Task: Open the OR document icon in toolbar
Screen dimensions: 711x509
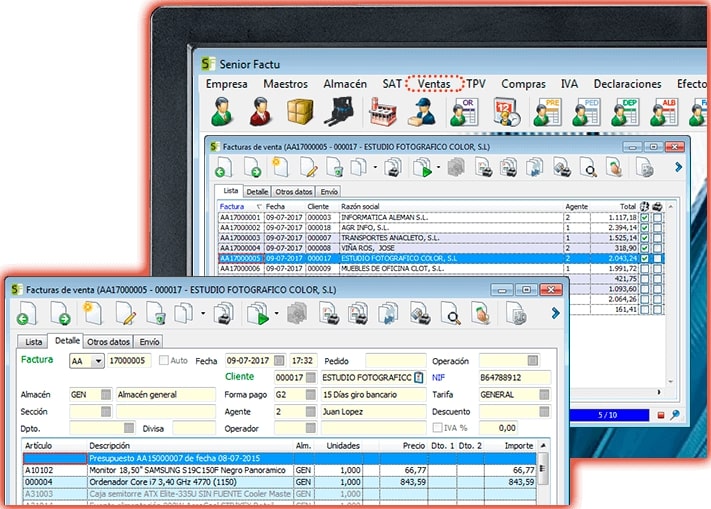Action: [463, 111]
